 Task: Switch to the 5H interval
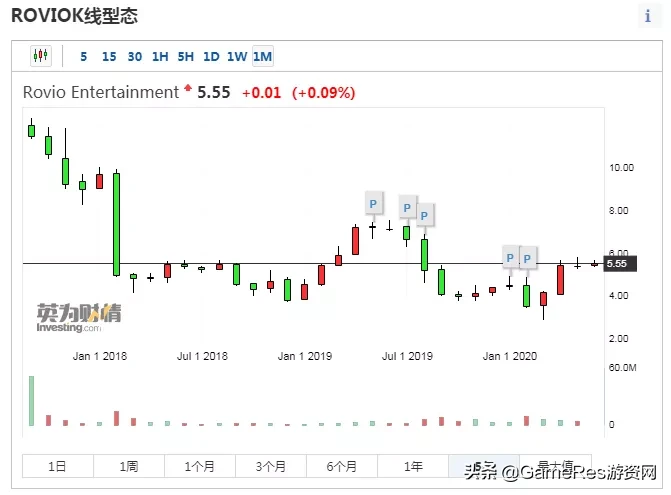click(x=186, y=56)
